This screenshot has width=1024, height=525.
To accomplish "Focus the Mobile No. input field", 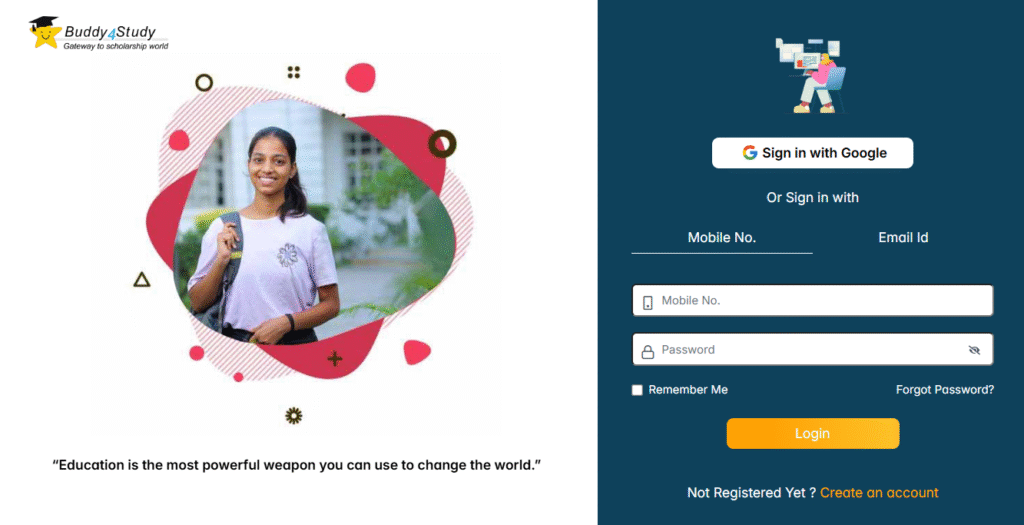I will click(x=813, y=301).
